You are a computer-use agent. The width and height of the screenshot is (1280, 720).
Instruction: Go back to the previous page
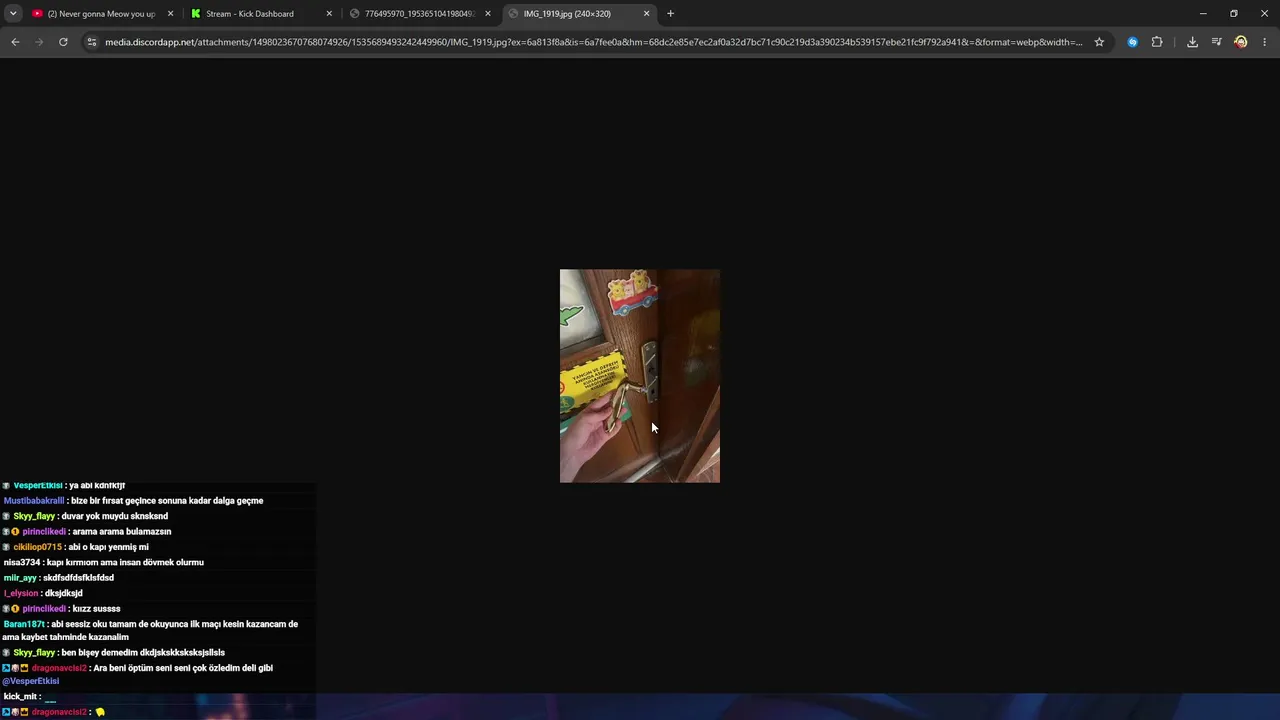coord(15,42)
